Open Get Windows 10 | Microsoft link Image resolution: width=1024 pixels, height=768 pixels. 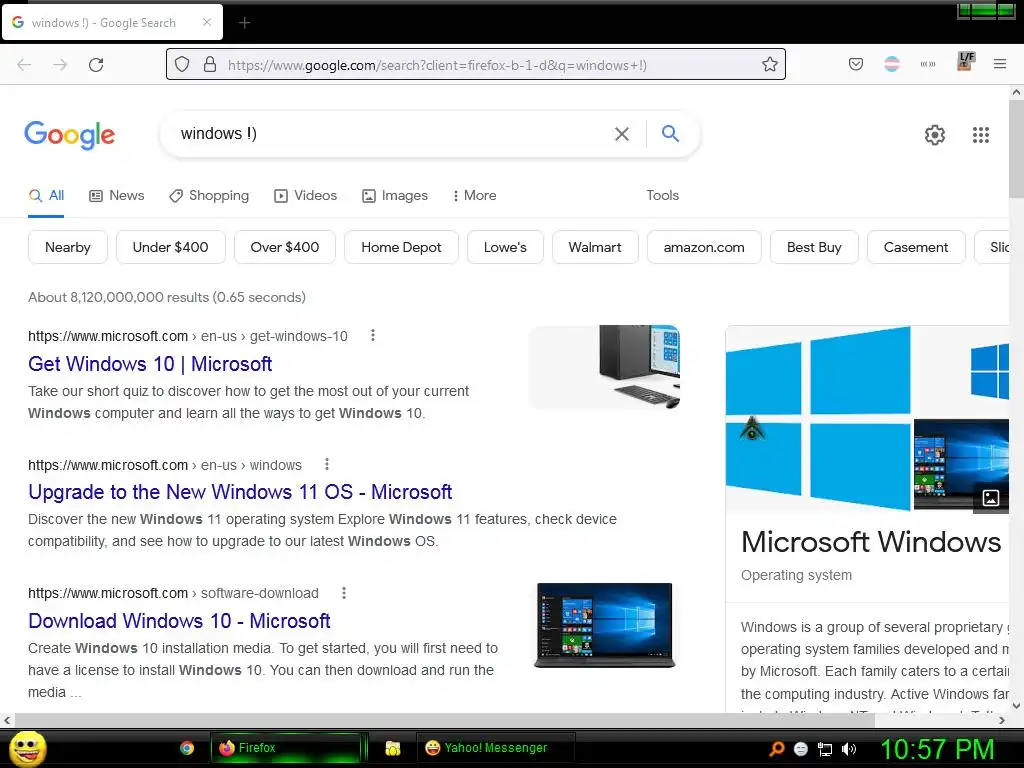click(x=150, y=364)
